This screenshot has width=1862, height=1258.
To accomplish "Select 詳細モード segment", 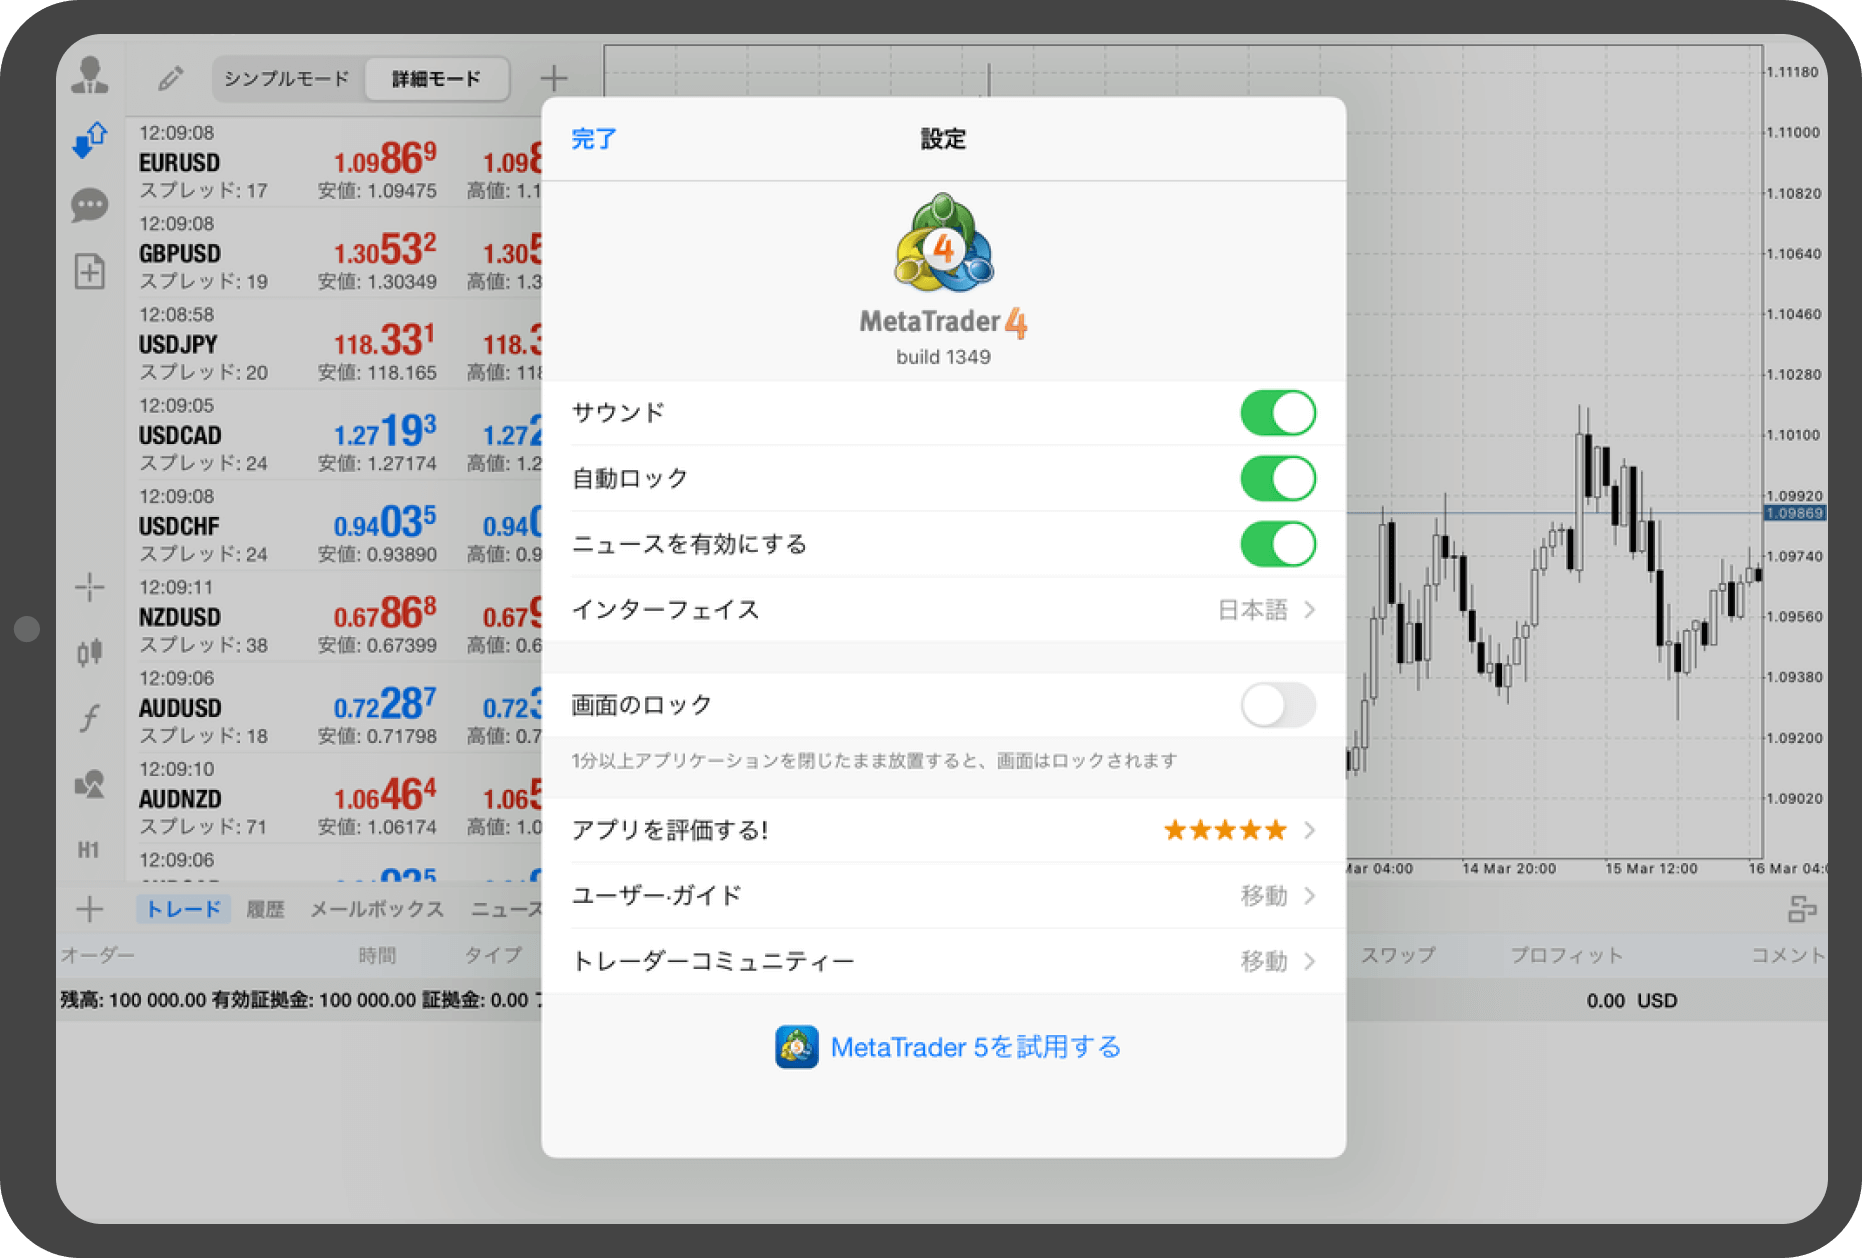I will click(437, 78).
